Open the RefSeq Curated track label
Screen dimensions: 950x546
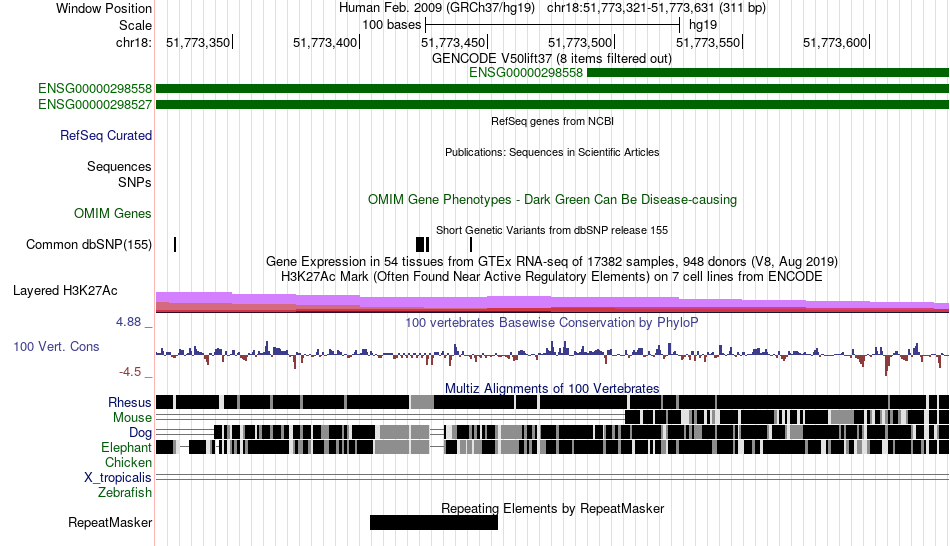pos(106,135)
